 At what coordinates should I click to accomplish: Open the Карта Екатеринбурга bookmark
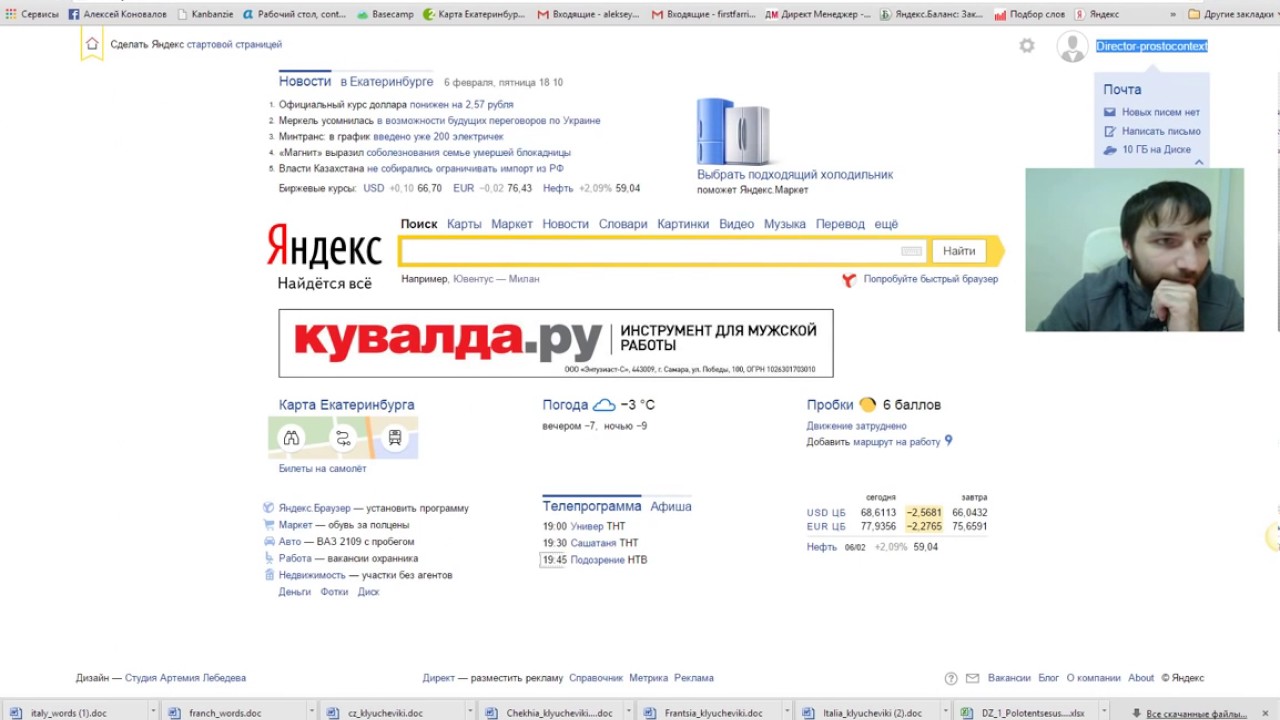pos(473,14)
